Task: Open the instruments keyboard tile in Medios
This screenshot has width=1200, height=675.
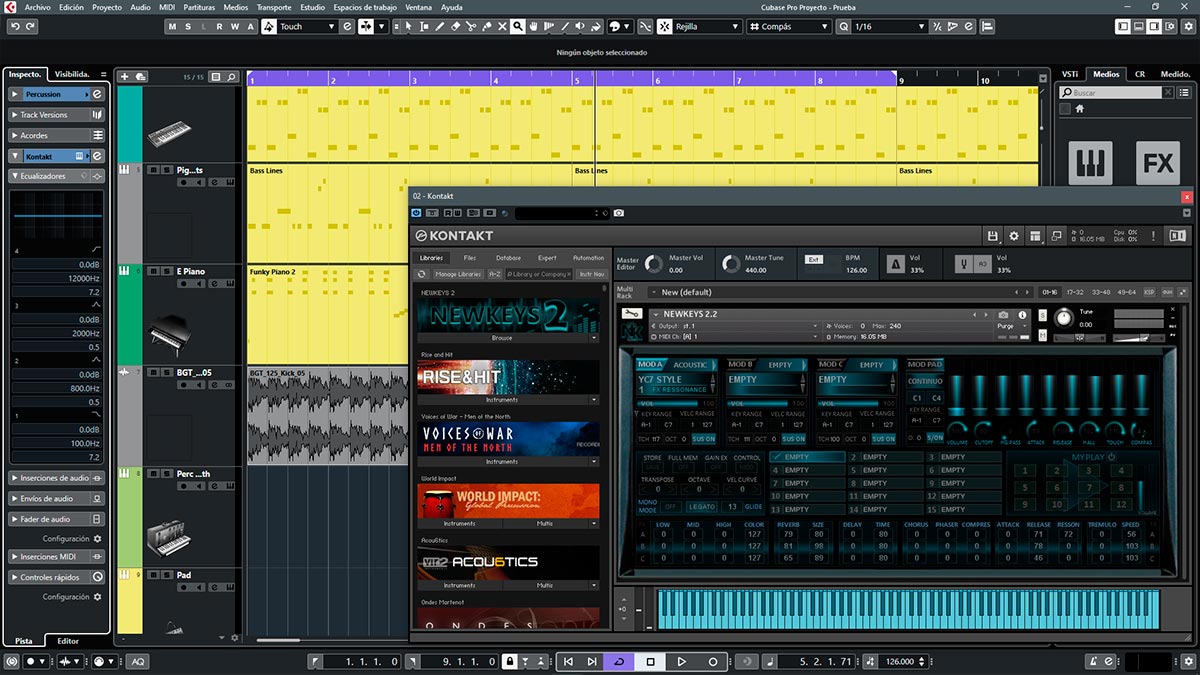Action: click(x=1090, y=162)
